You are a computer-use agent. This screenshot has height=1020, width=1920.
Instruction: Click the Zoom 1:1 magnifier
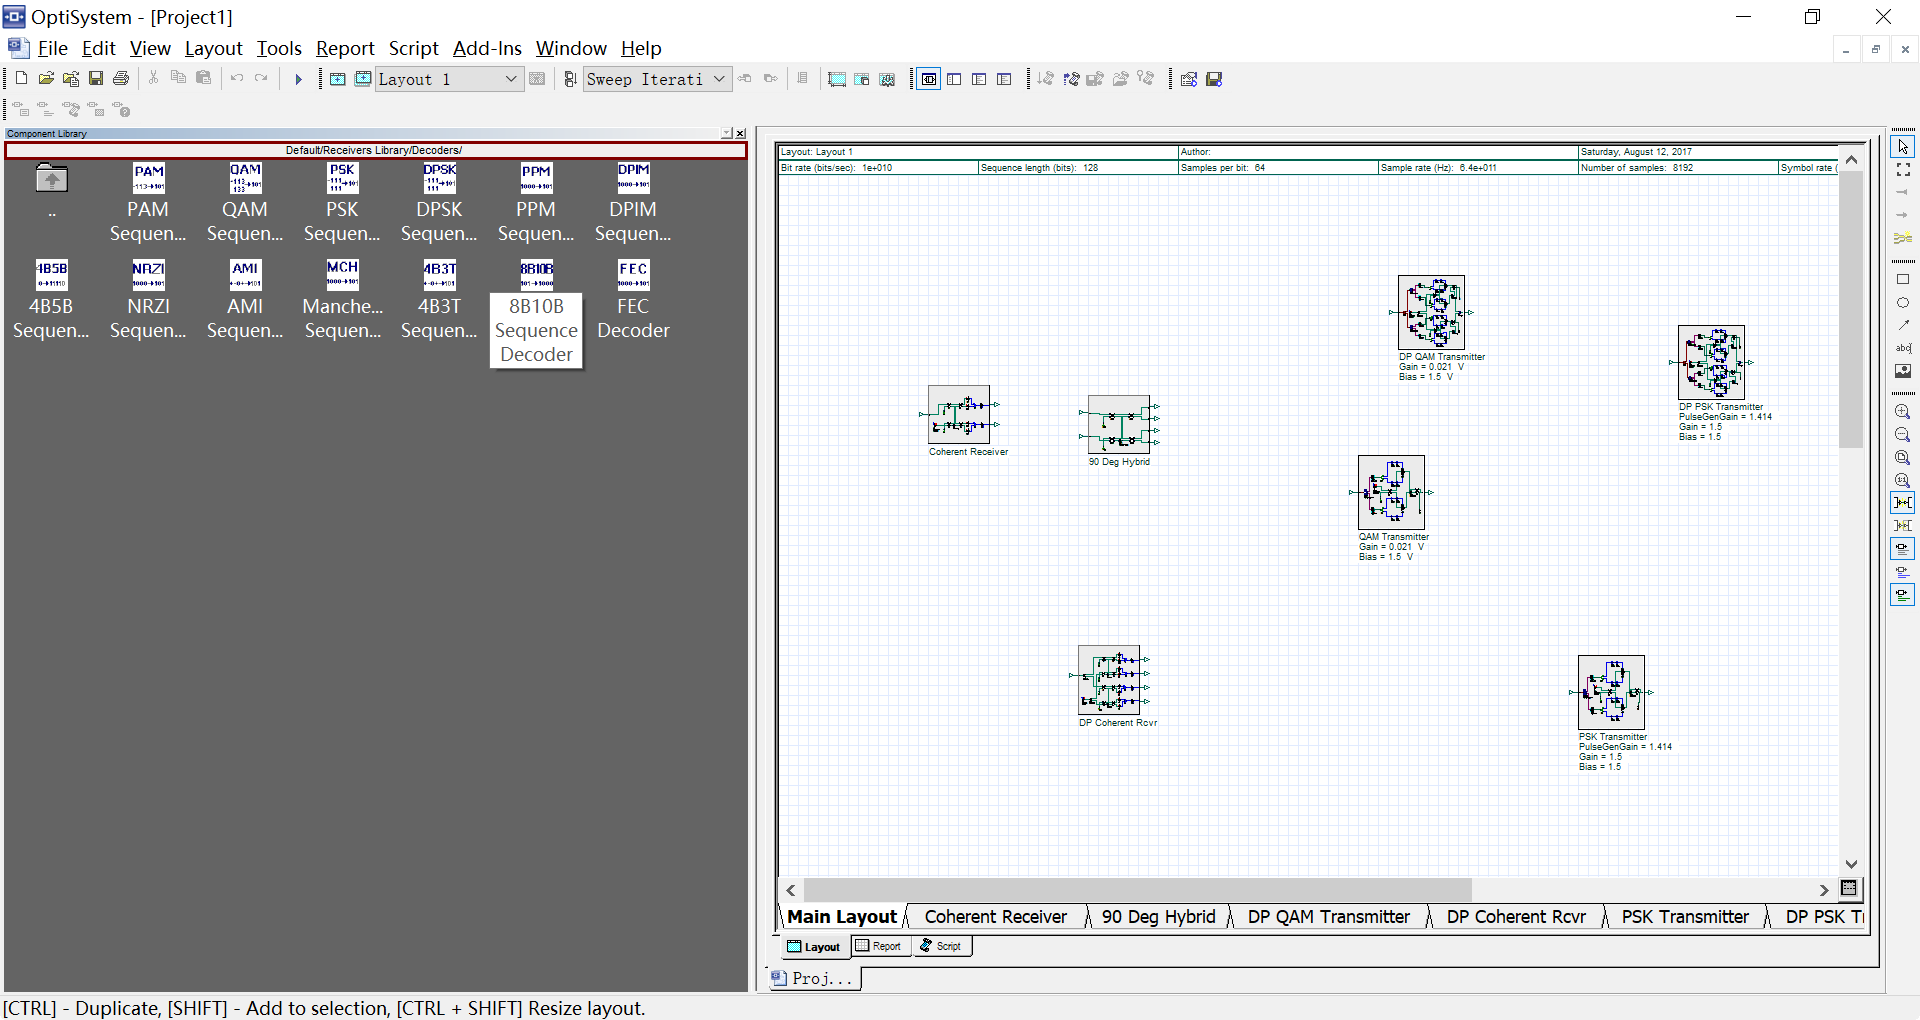[x=1903, y=480]
